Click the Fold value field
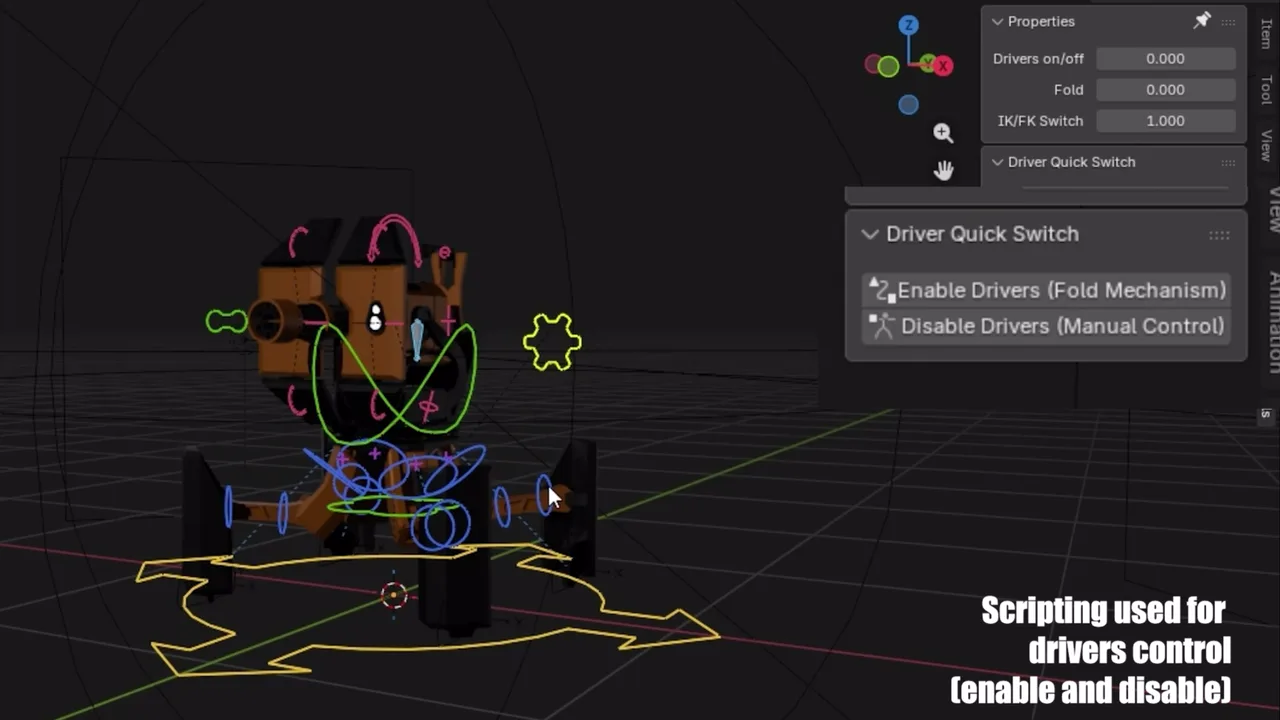Image resolution: width=1280 pixels, height=720 pixels. (1166, 89)
